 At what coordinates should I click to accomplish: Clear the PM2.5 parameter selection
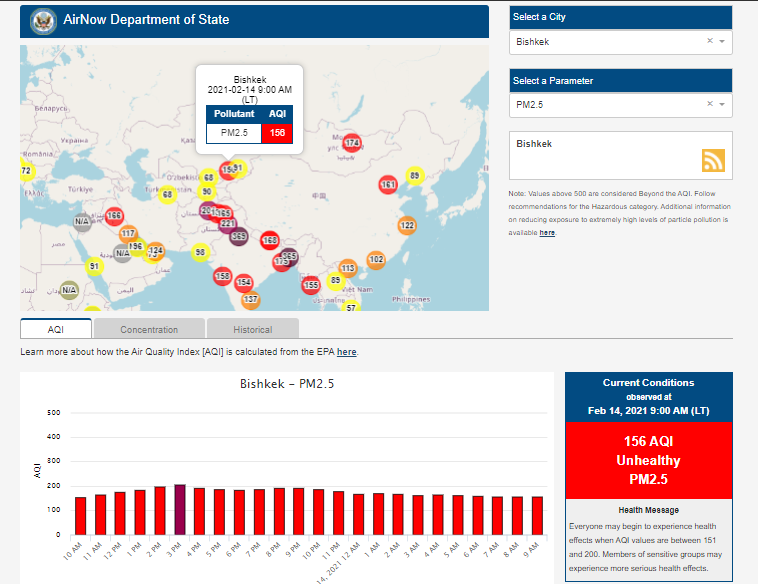(709, 104)
